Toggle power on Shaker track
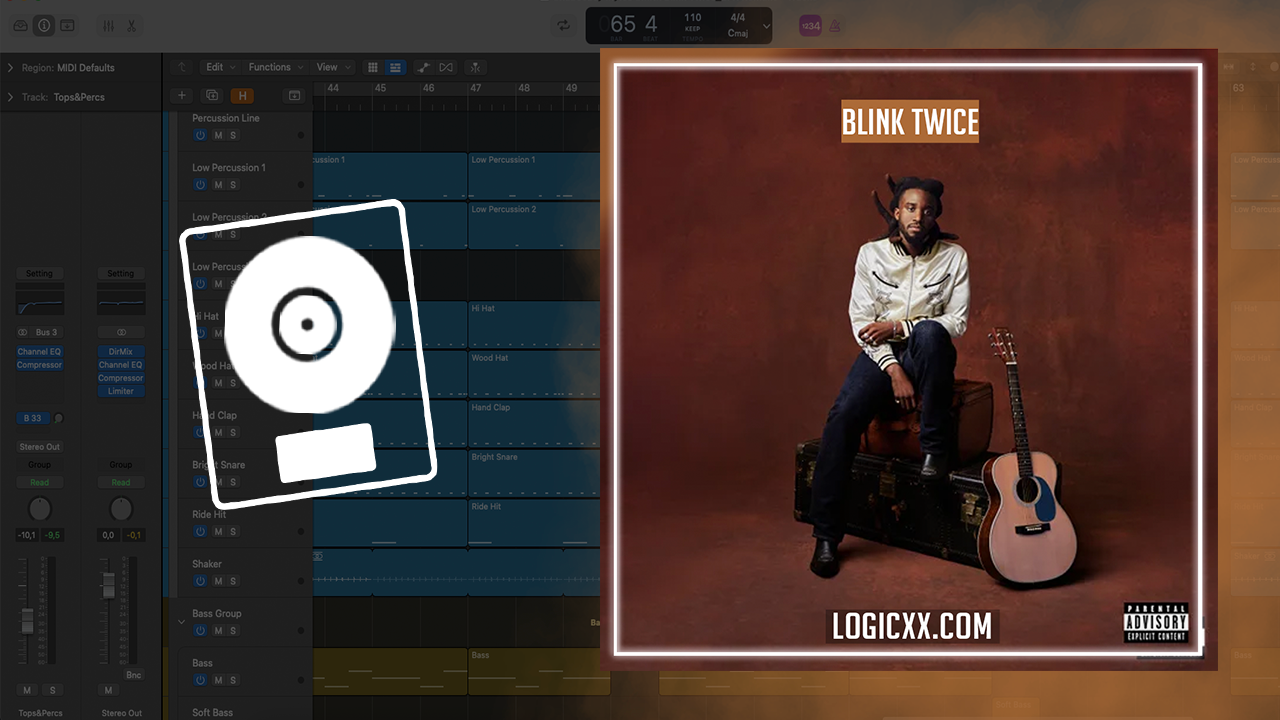Viewport: 1280px width, 720px height. coord(200,581)
